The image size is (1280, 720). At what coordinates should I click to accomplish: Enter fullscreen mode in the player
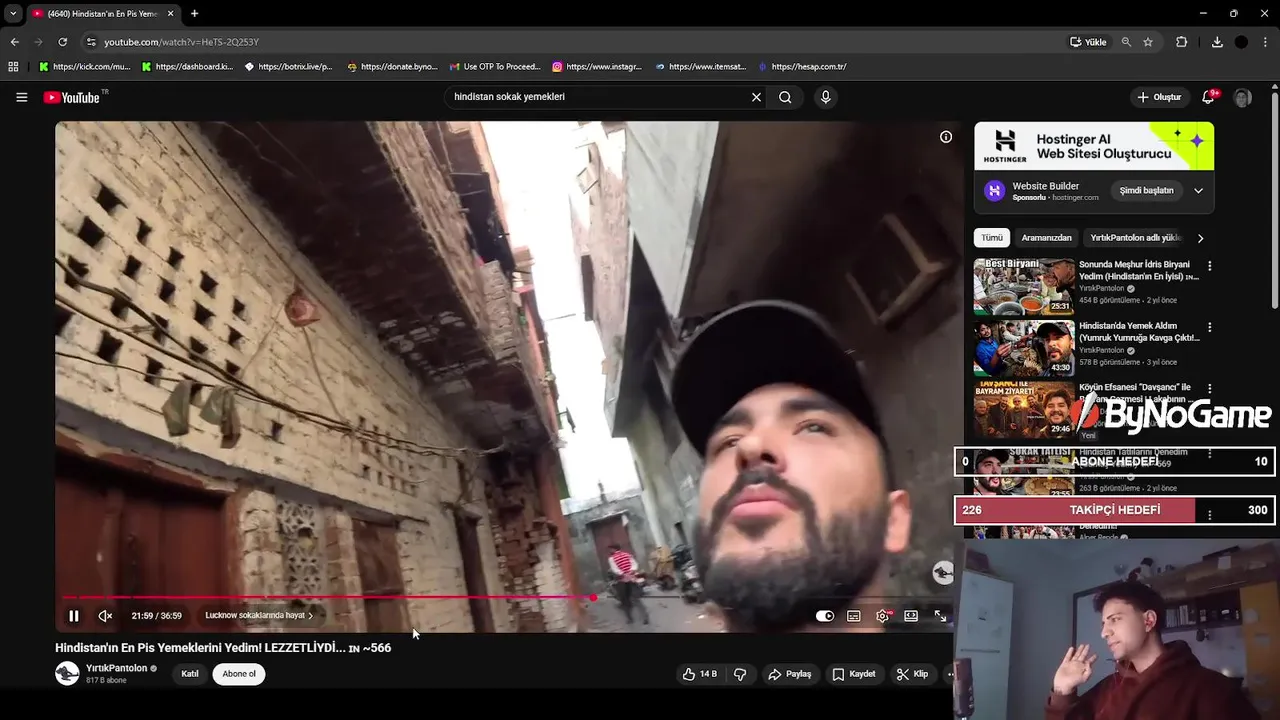click(940, 616)
